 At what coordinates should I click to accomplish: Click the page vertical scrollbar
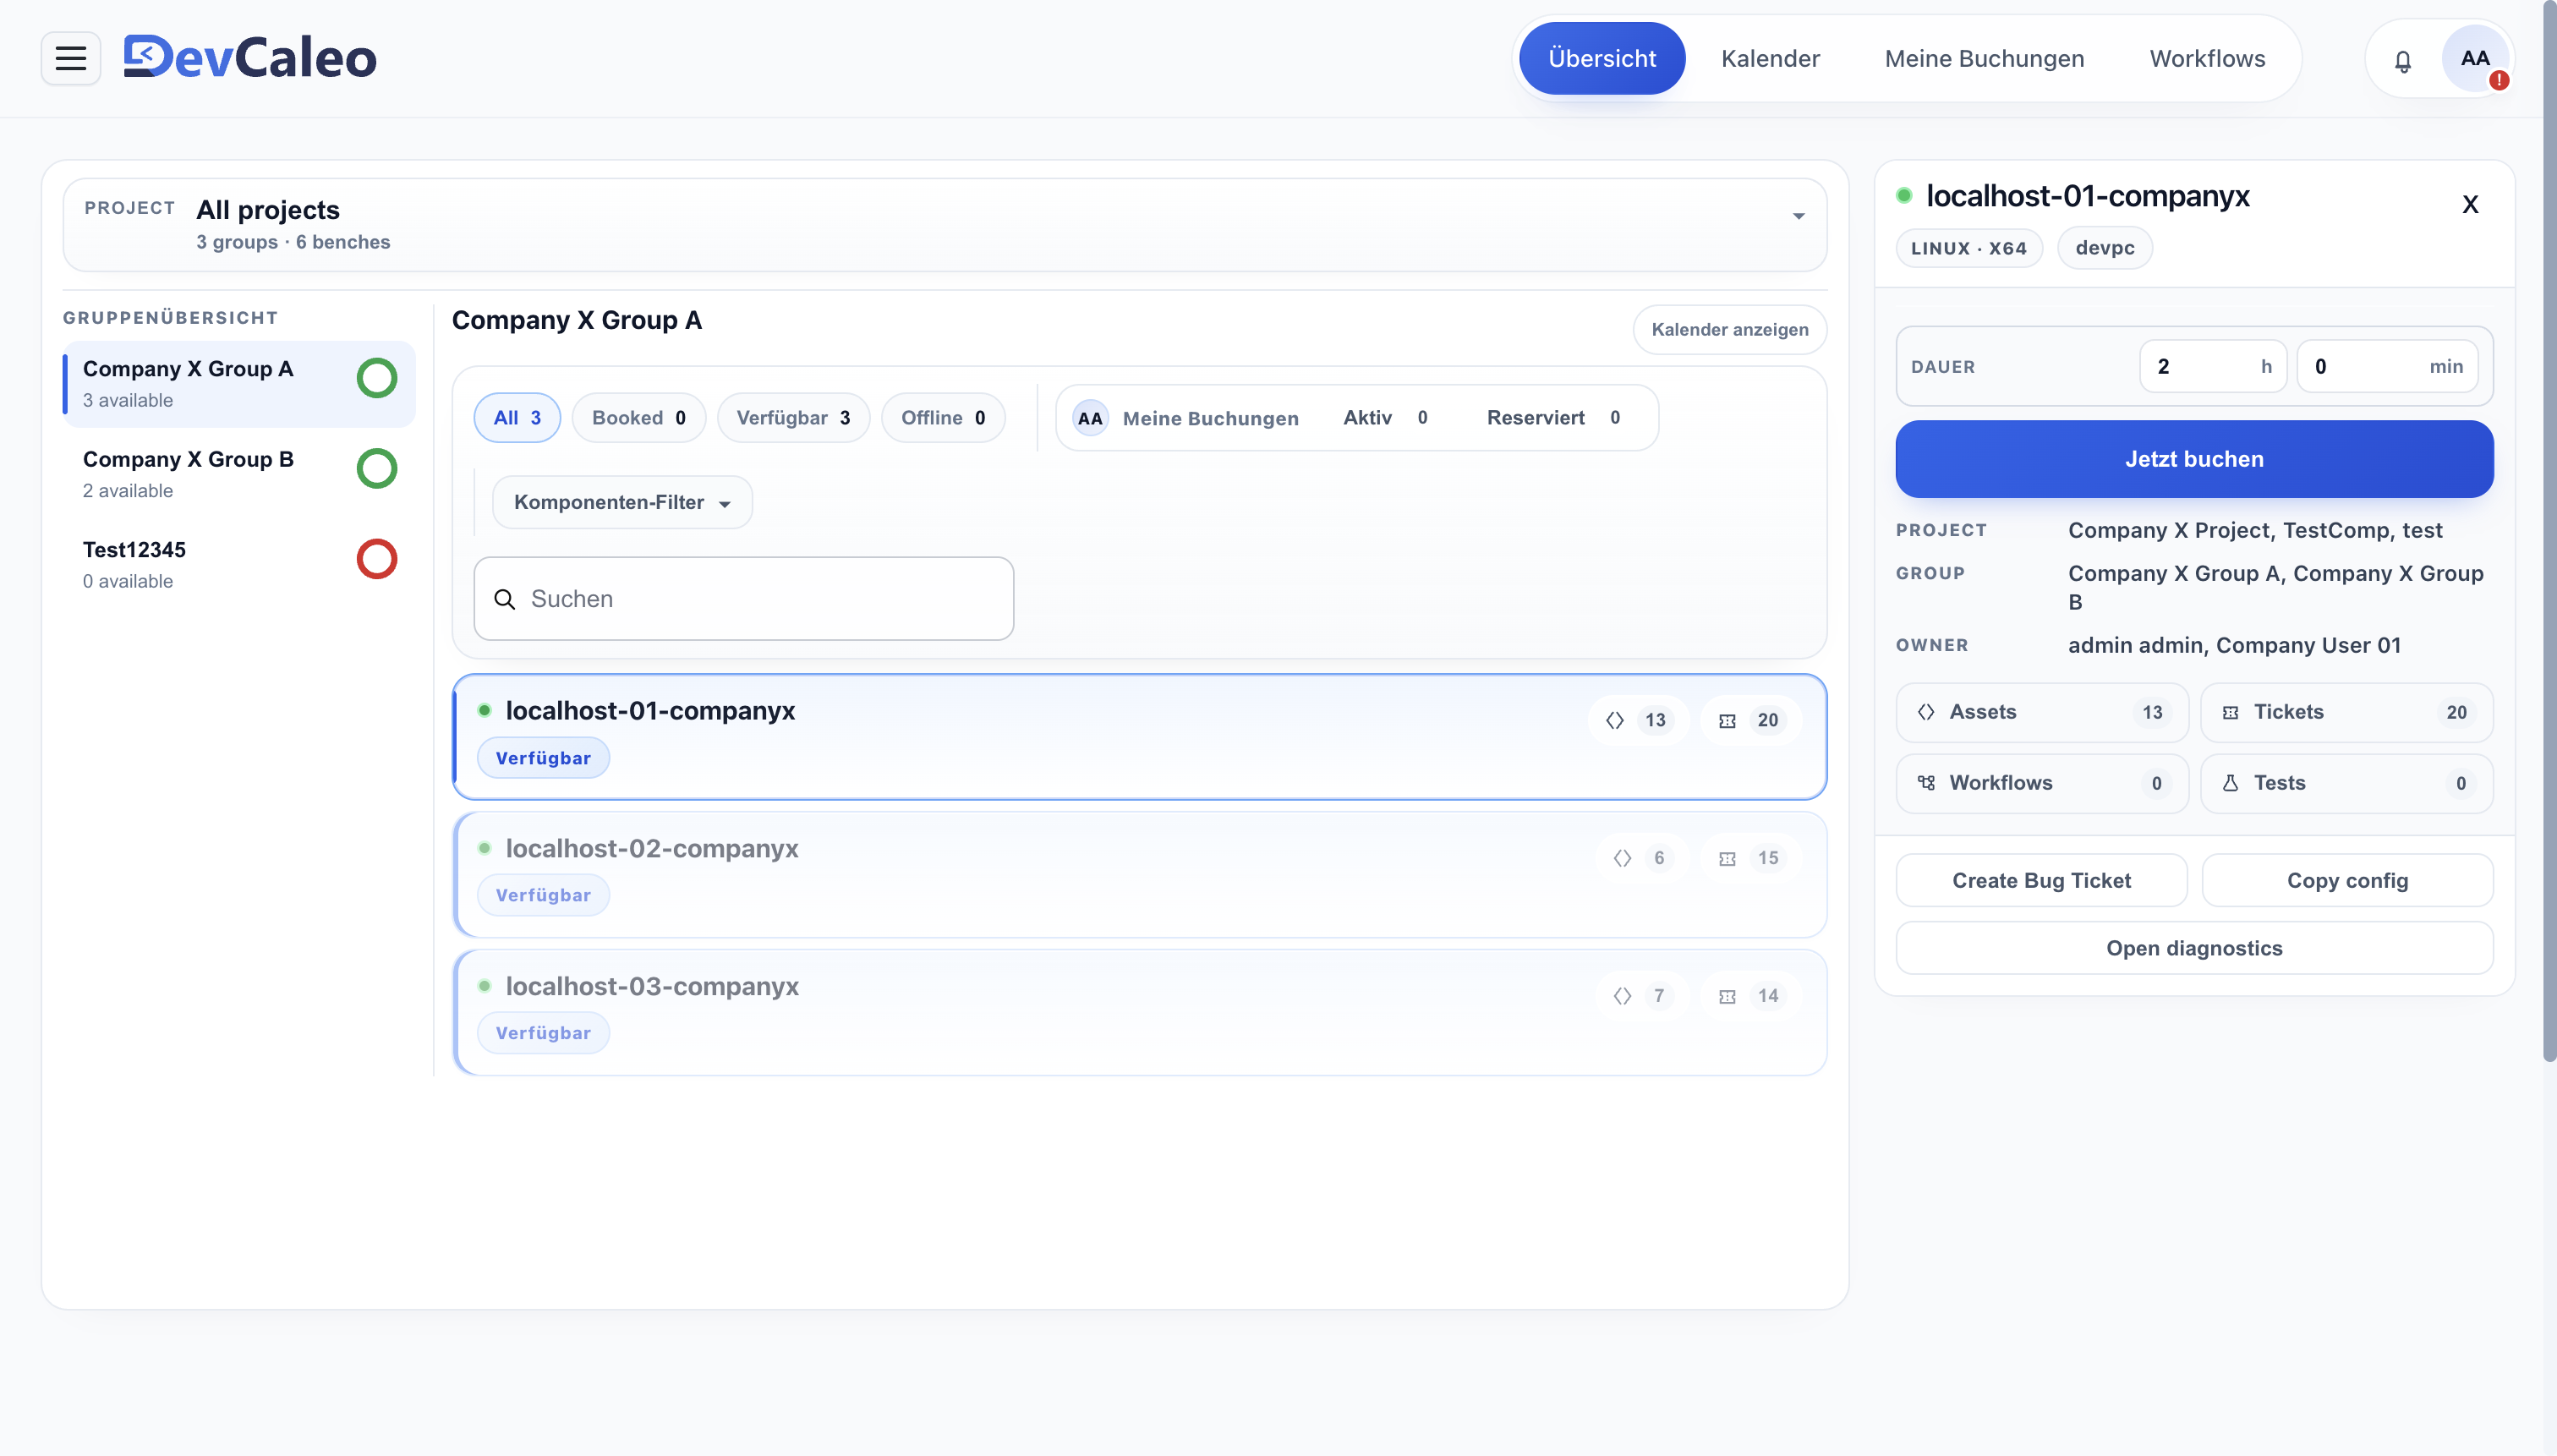[x=2549, y=530]
